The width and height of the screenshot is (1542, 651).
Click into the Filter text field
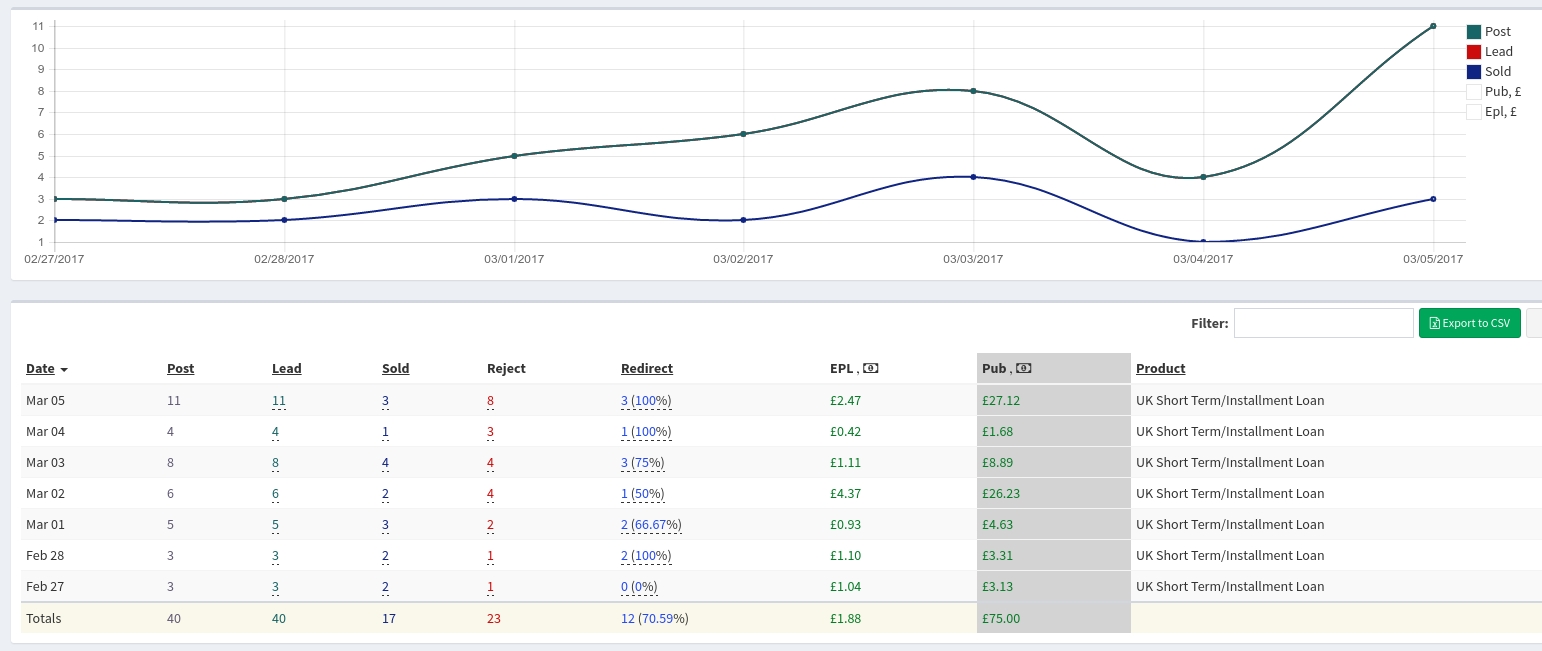click(x=1323, y=323)
